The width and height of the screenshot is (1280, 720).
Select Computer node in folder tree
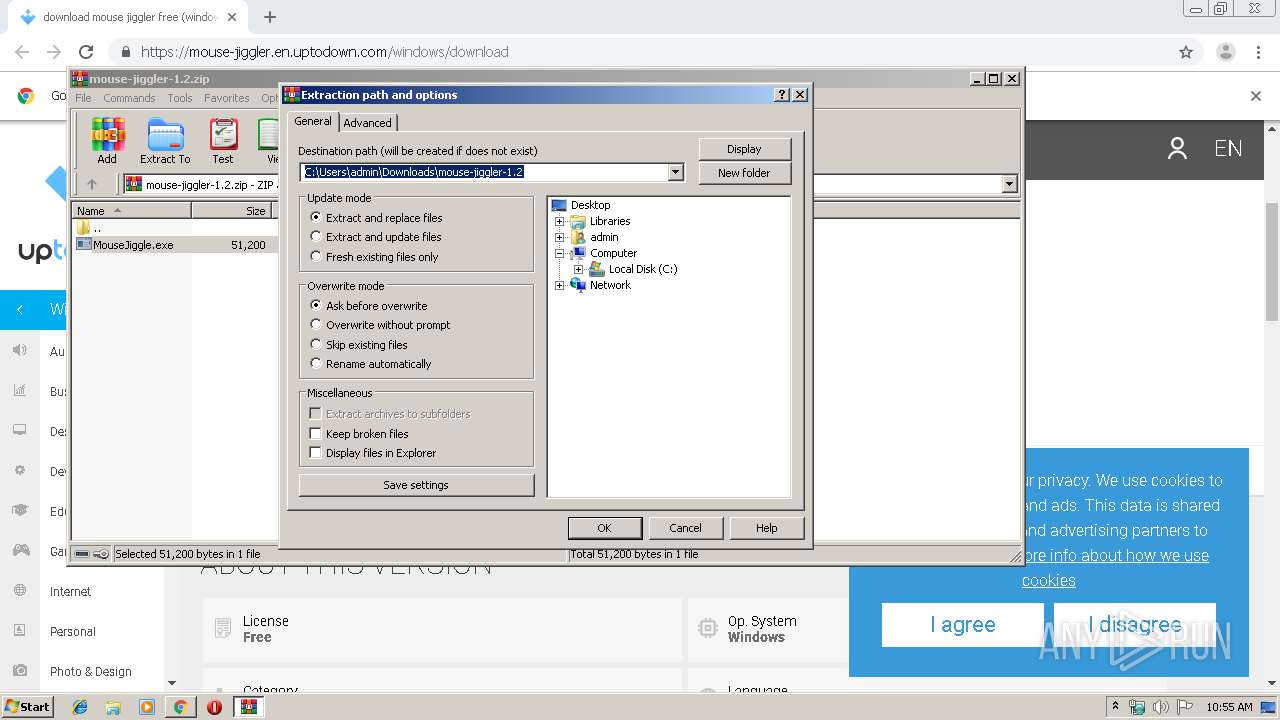(x=613, y=253)
